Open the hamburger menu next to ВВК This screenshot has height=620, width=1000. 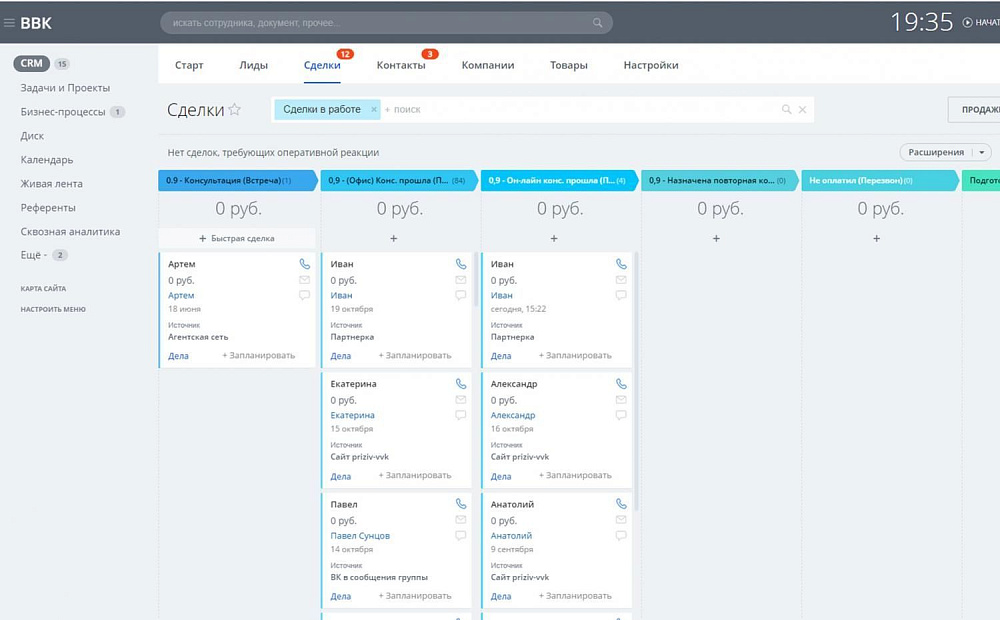click(x=9, y=23)
